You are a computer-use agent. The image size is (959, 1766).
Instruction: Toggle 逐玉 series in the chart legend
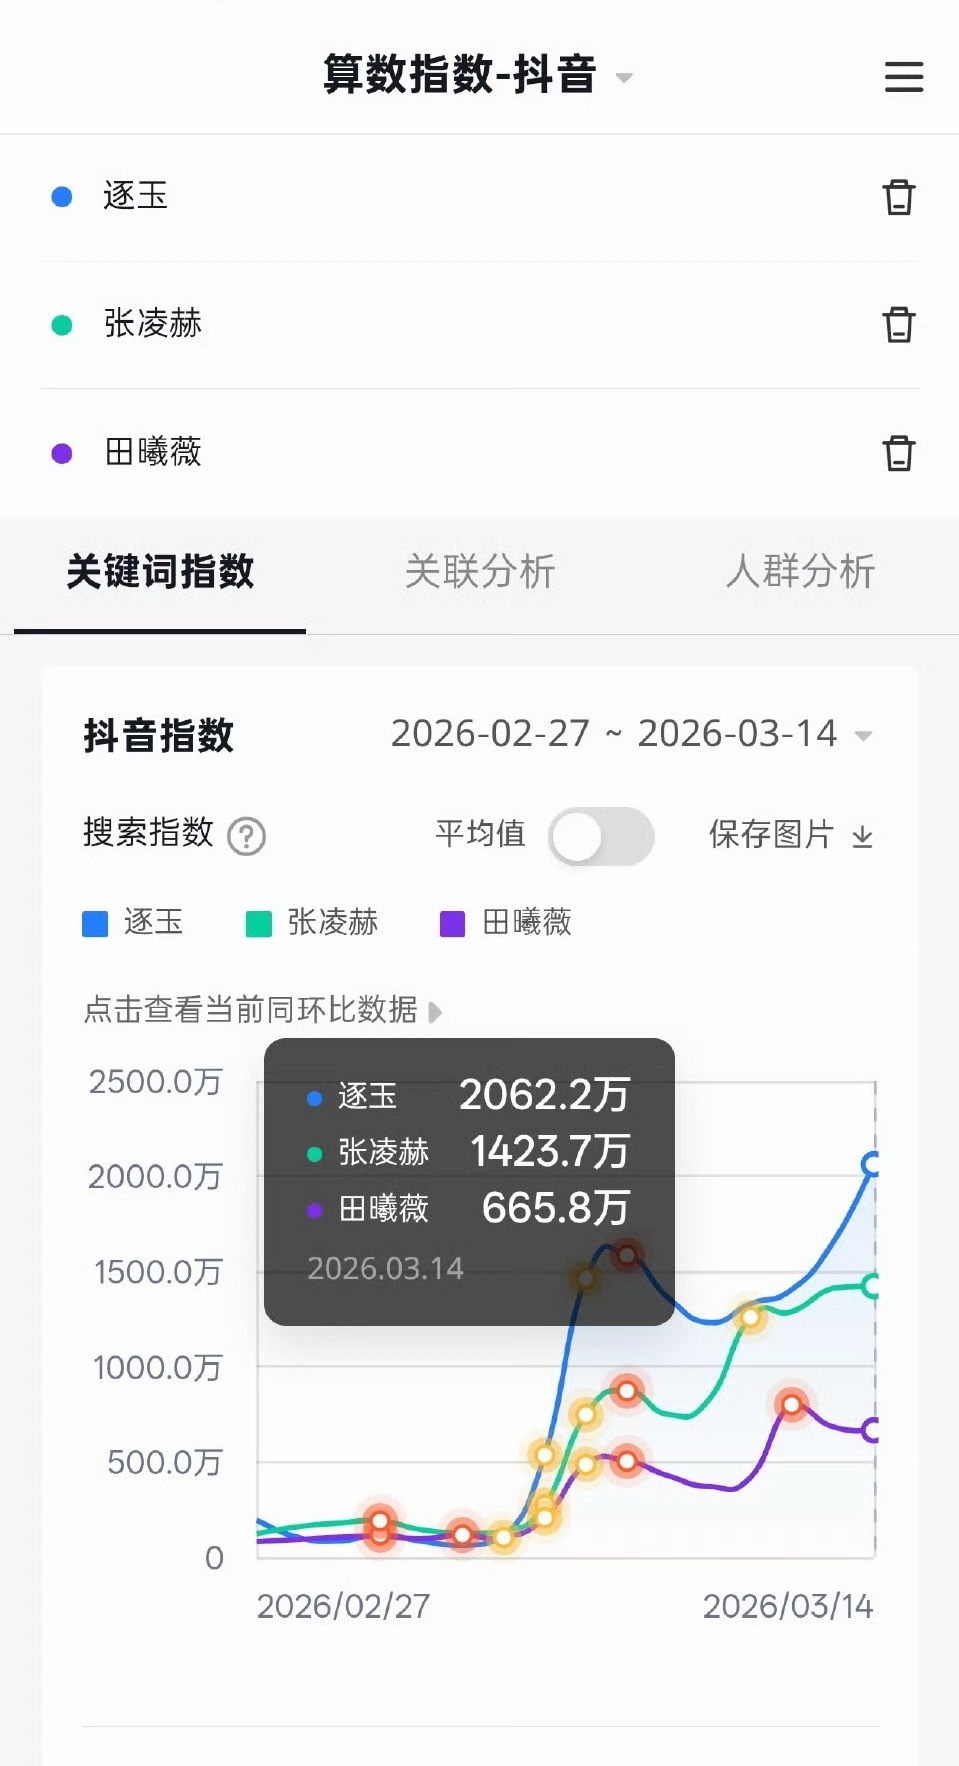pyautogui.click(x=133, y=922)
